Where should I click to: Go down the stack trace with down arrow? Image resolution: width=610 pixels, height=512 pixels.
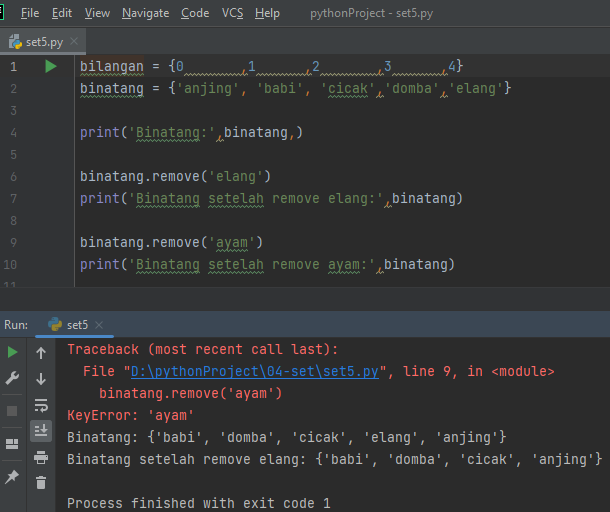[x=41, y=379]
